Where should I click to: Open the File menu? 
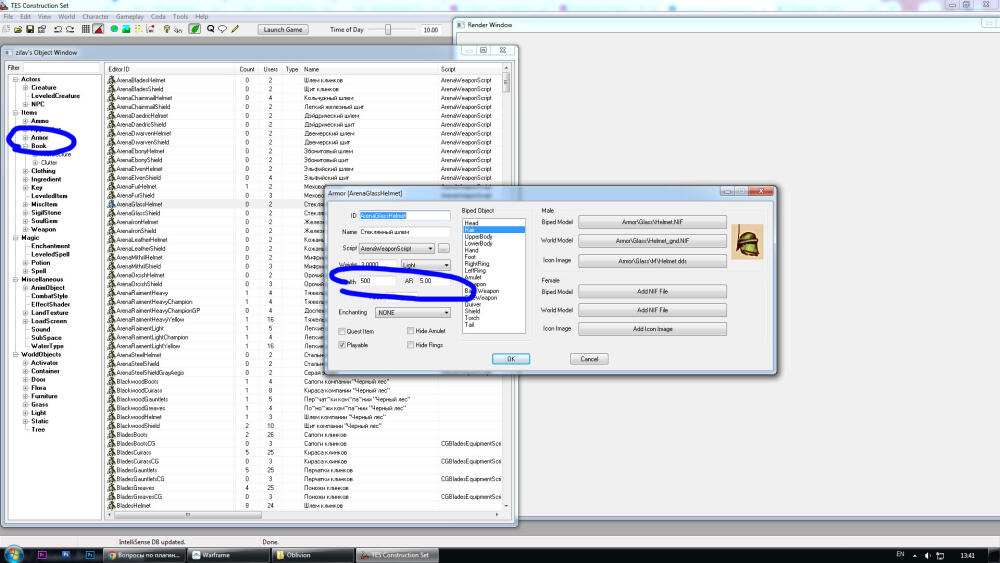[8, 17]
